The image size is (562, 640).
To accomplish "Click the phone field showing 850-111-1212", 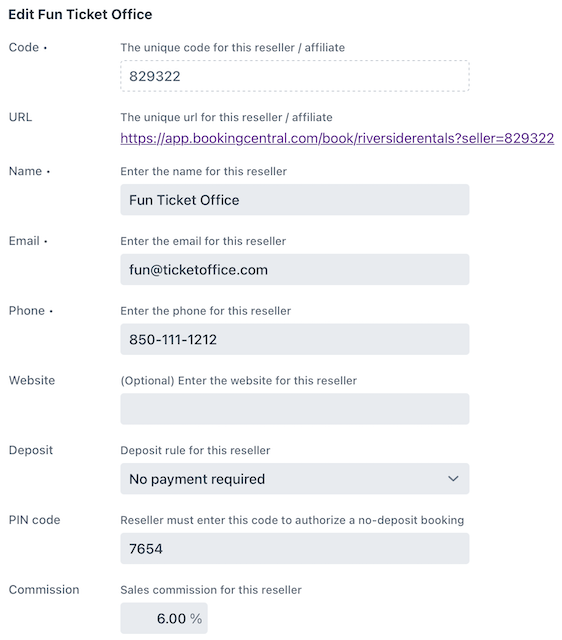I will click(x=295, y=339).
